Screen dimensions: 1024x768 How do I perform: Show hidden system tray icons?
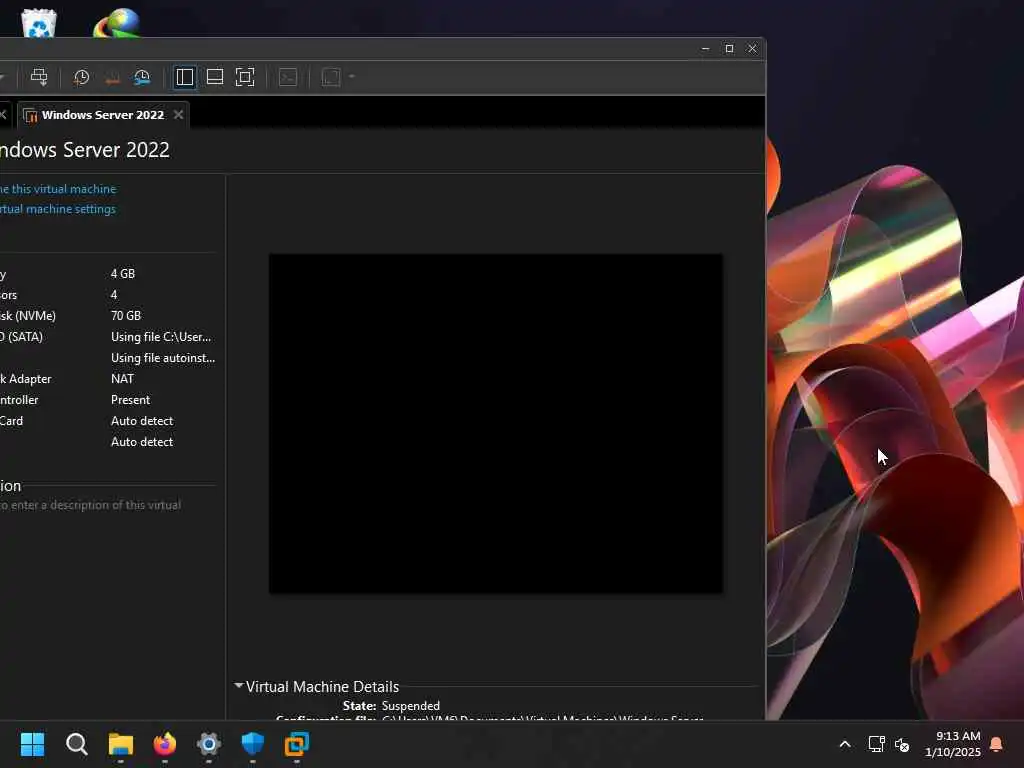844,744
